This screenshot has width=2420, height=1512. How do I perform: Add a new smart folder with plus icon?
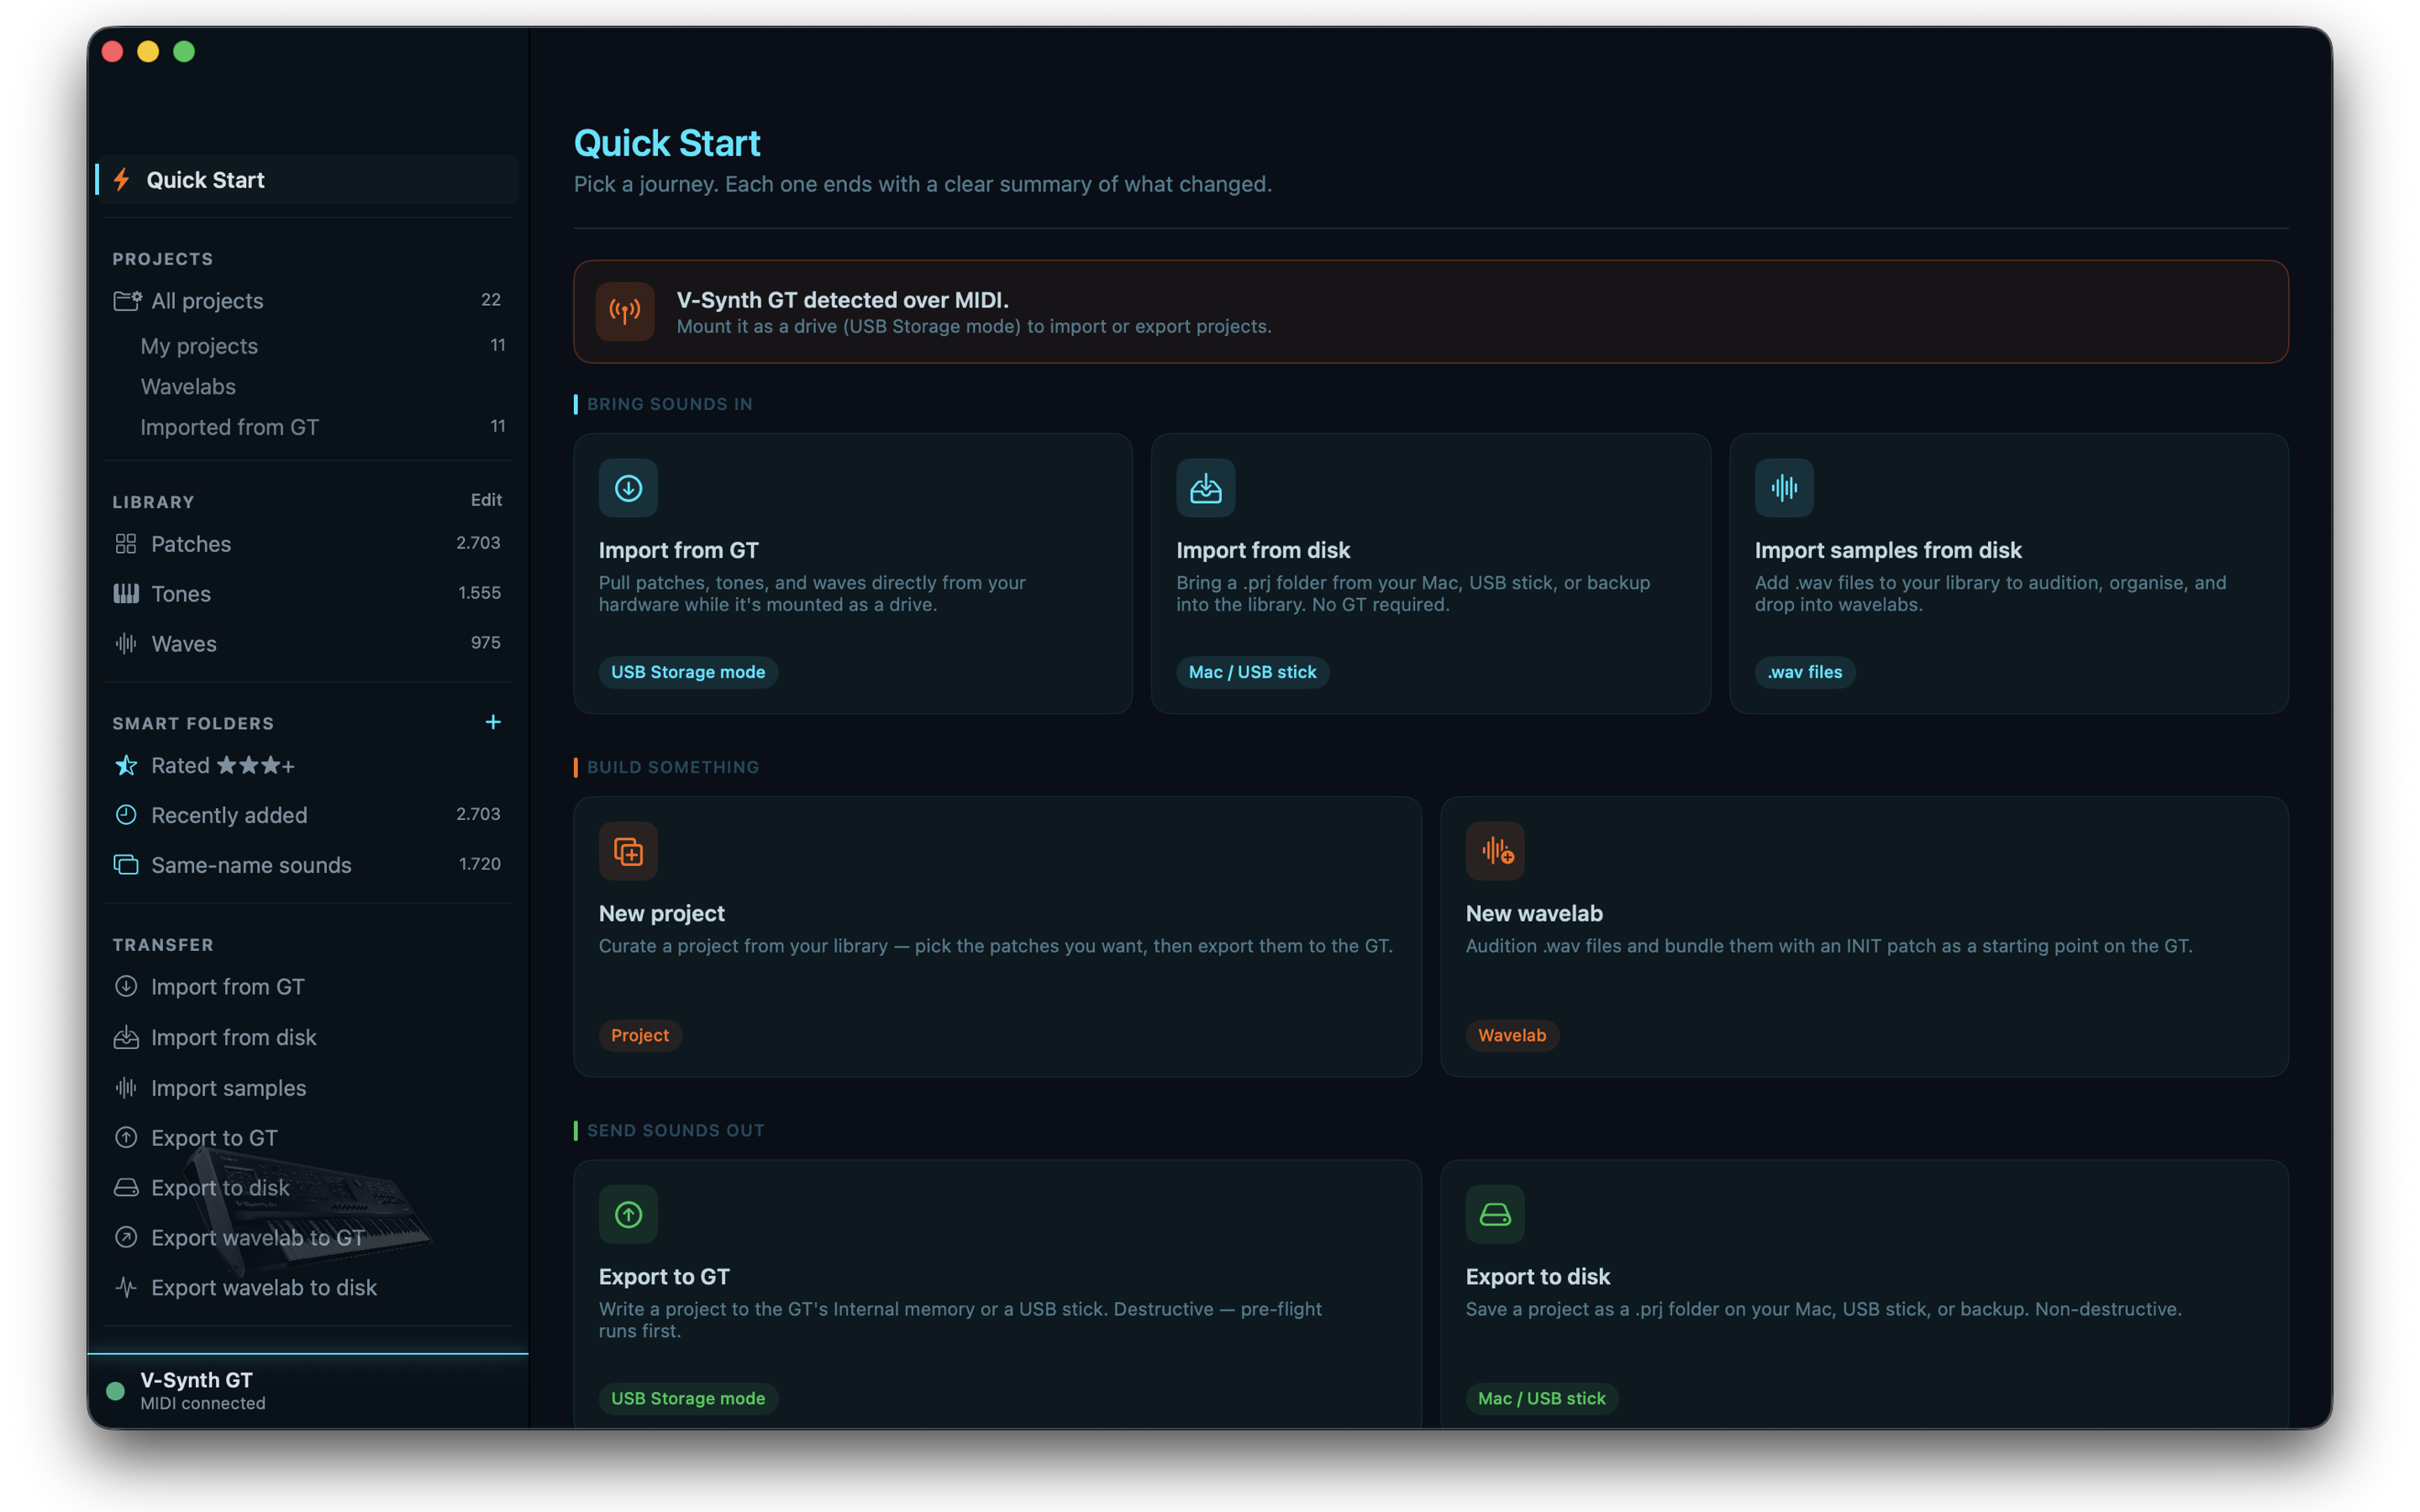click(x=493, y=722)
